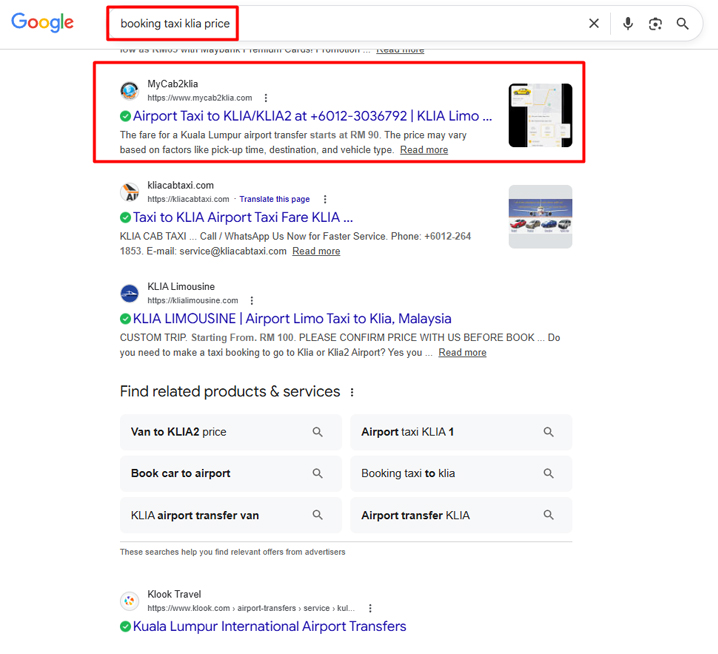Click KLIA Limousine site favicon
This screenshot has height=654, width=718.
click(x=130, y=293)
